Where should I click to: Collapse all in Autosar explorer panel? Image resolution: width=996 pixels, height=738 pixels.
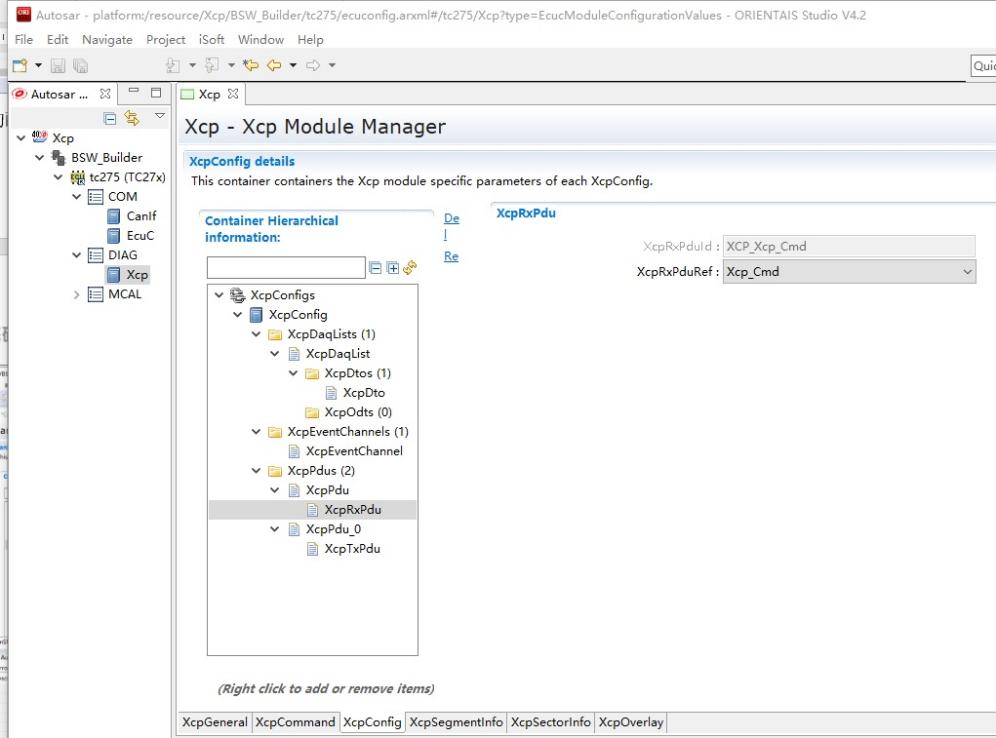tap(111, 119)
